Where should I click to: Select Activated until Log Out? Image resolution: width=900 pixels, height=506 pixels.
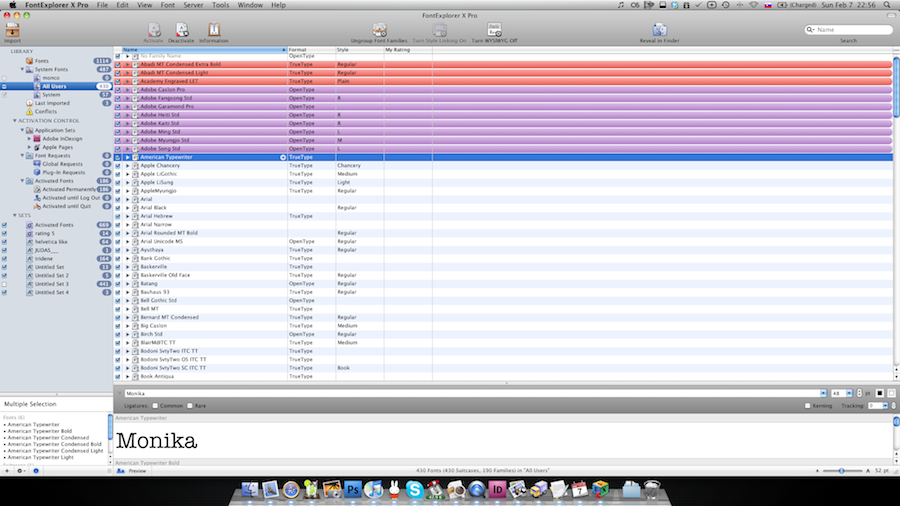click(71, 197)
